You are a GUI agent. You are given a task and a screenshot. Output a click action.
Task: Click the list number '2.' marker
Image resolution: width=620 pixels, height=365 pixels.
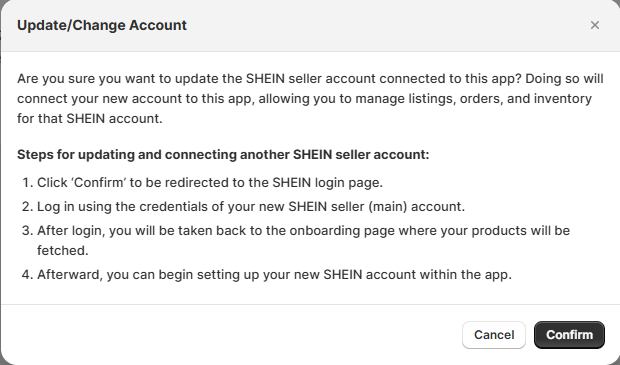[27, 207]
